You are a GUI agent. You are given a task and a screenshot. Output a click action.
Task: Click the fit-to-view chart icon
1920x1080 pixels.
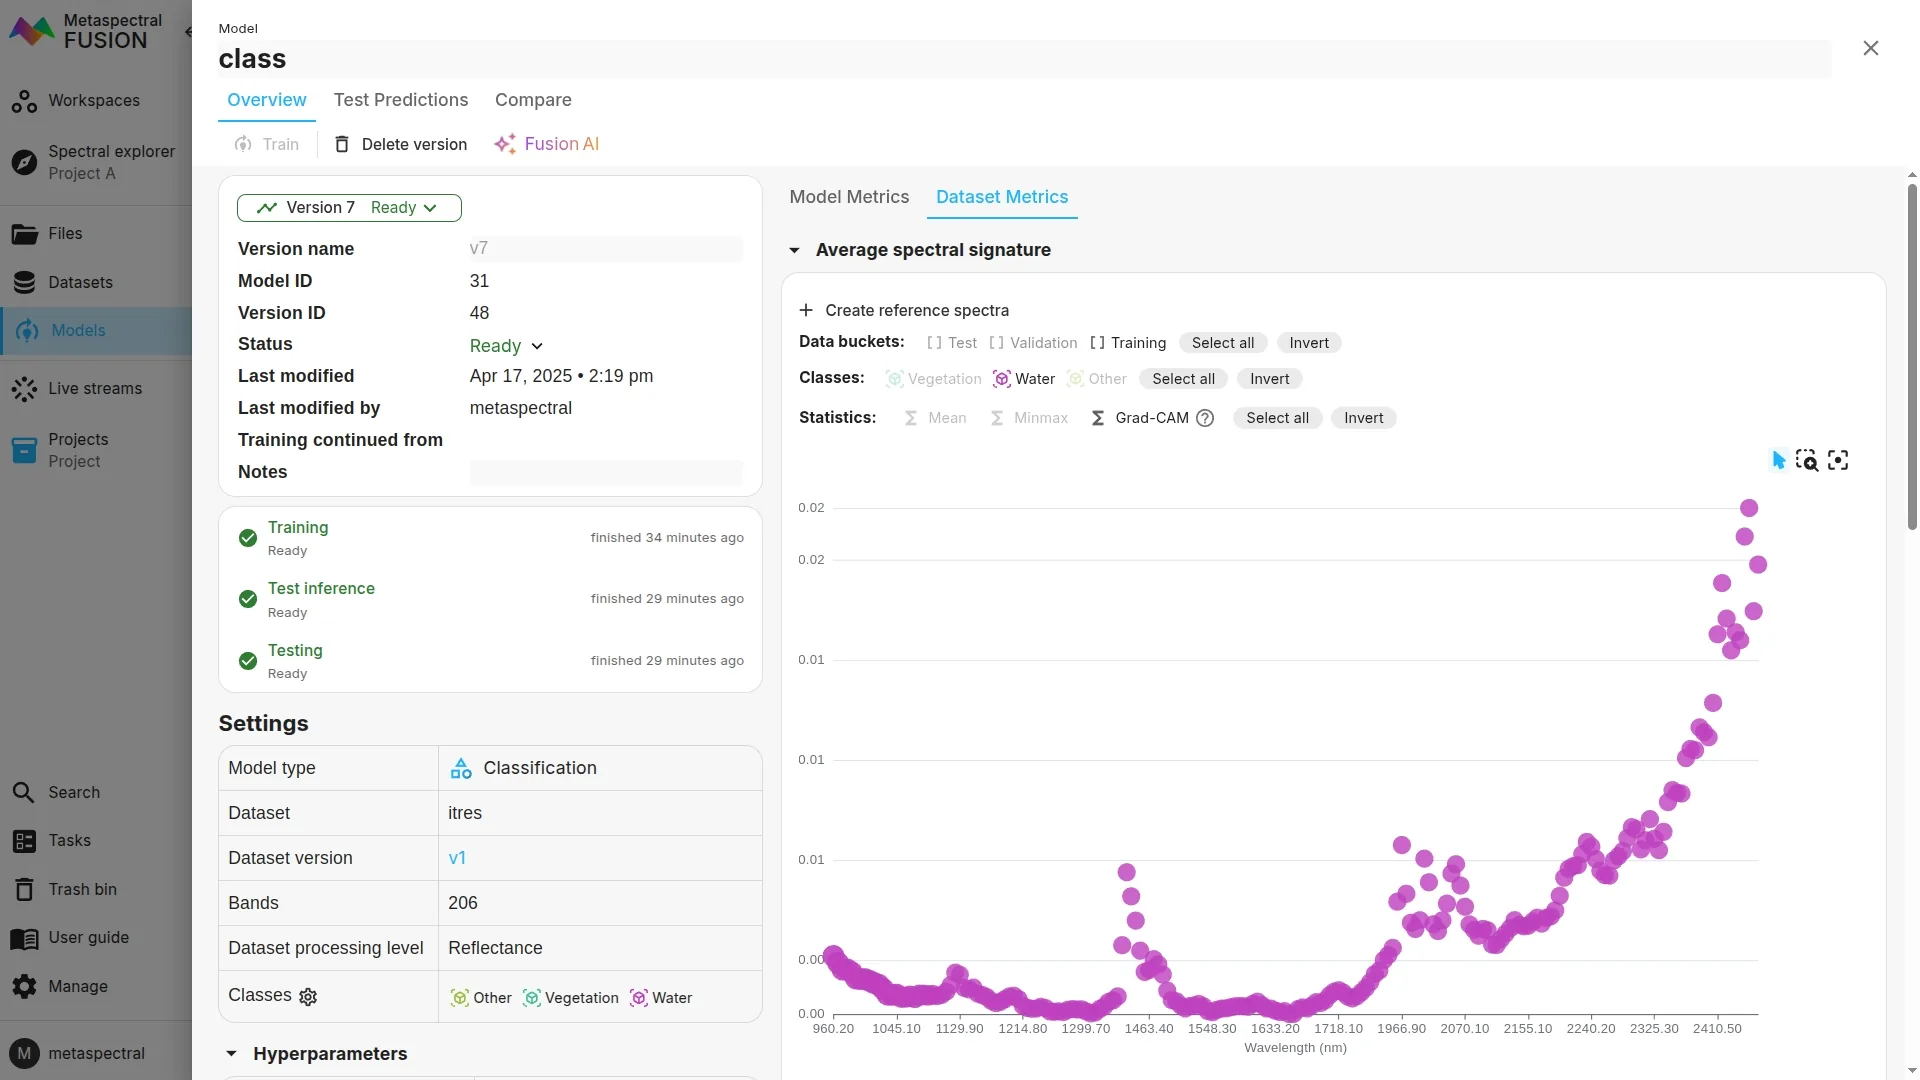point(1838,460)
